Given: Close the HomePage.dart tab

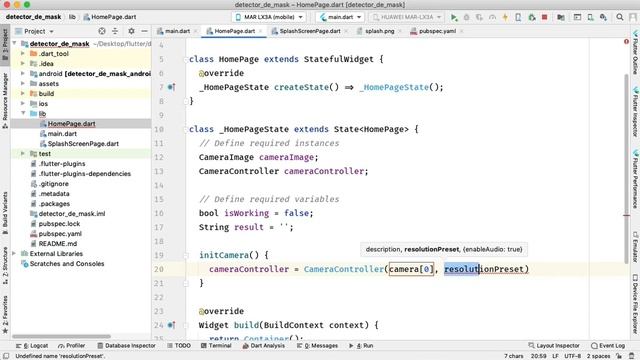Looking at the screenshot, I should (x=260, y=31).
